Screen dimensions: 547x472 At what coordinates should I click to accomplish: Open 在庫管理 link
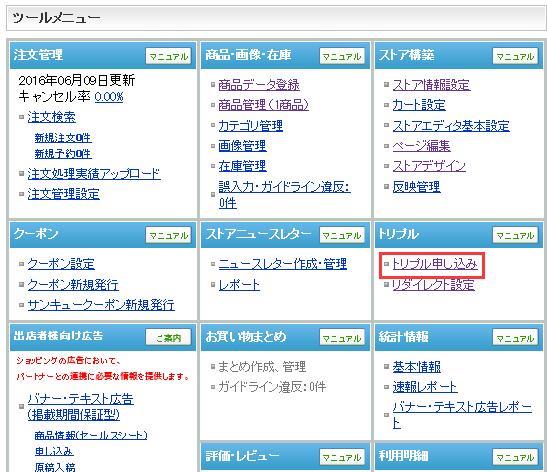pyautogui.click(x=242, y=166)
